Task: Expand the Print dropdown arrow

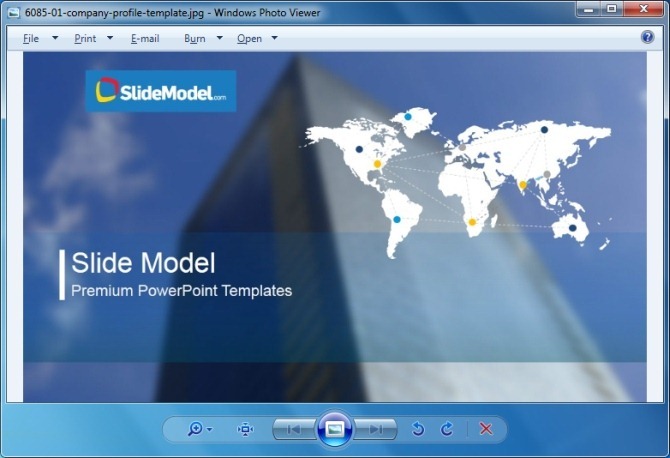Action: [110, 38]
